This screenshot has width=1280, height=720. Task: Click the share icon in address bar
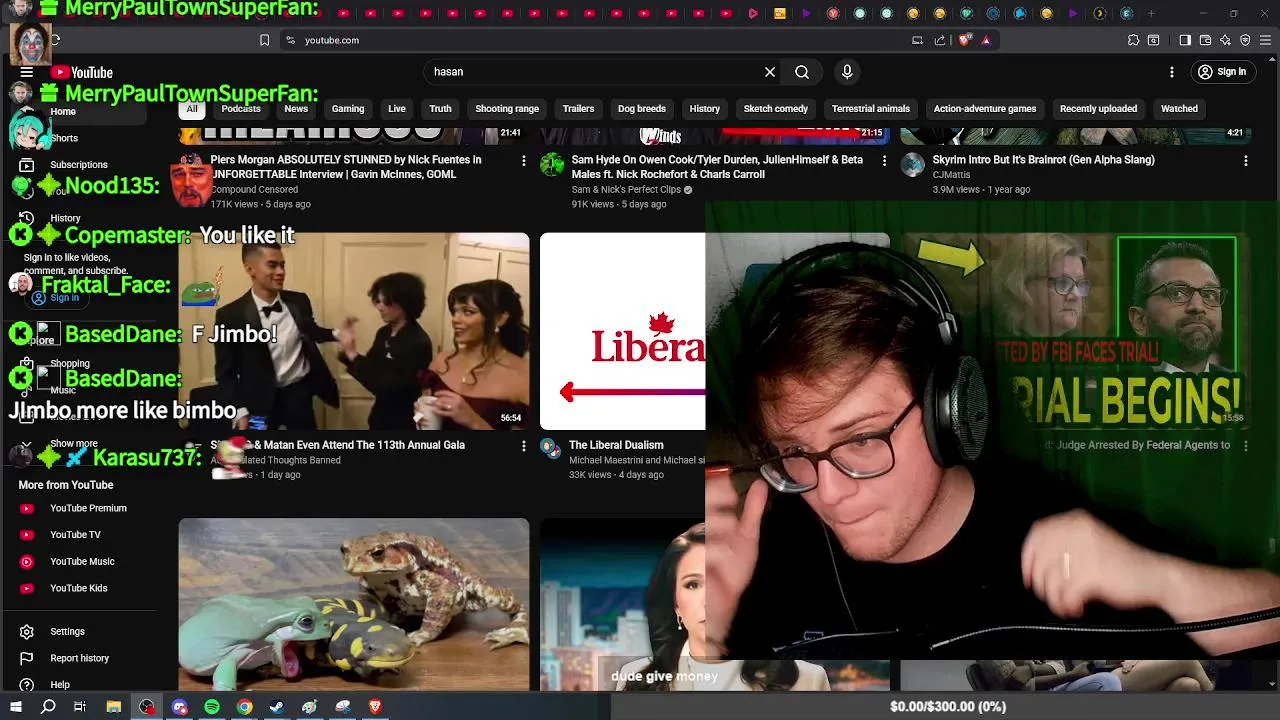(x=940, y=40)
